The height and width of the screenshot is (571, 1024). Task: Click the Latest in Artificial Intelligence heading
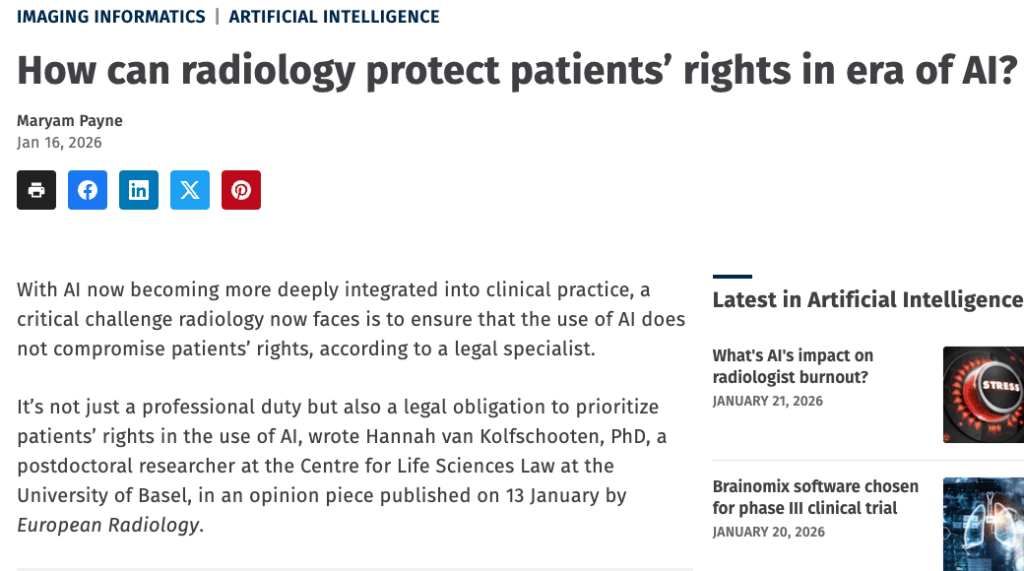(867, 300)
